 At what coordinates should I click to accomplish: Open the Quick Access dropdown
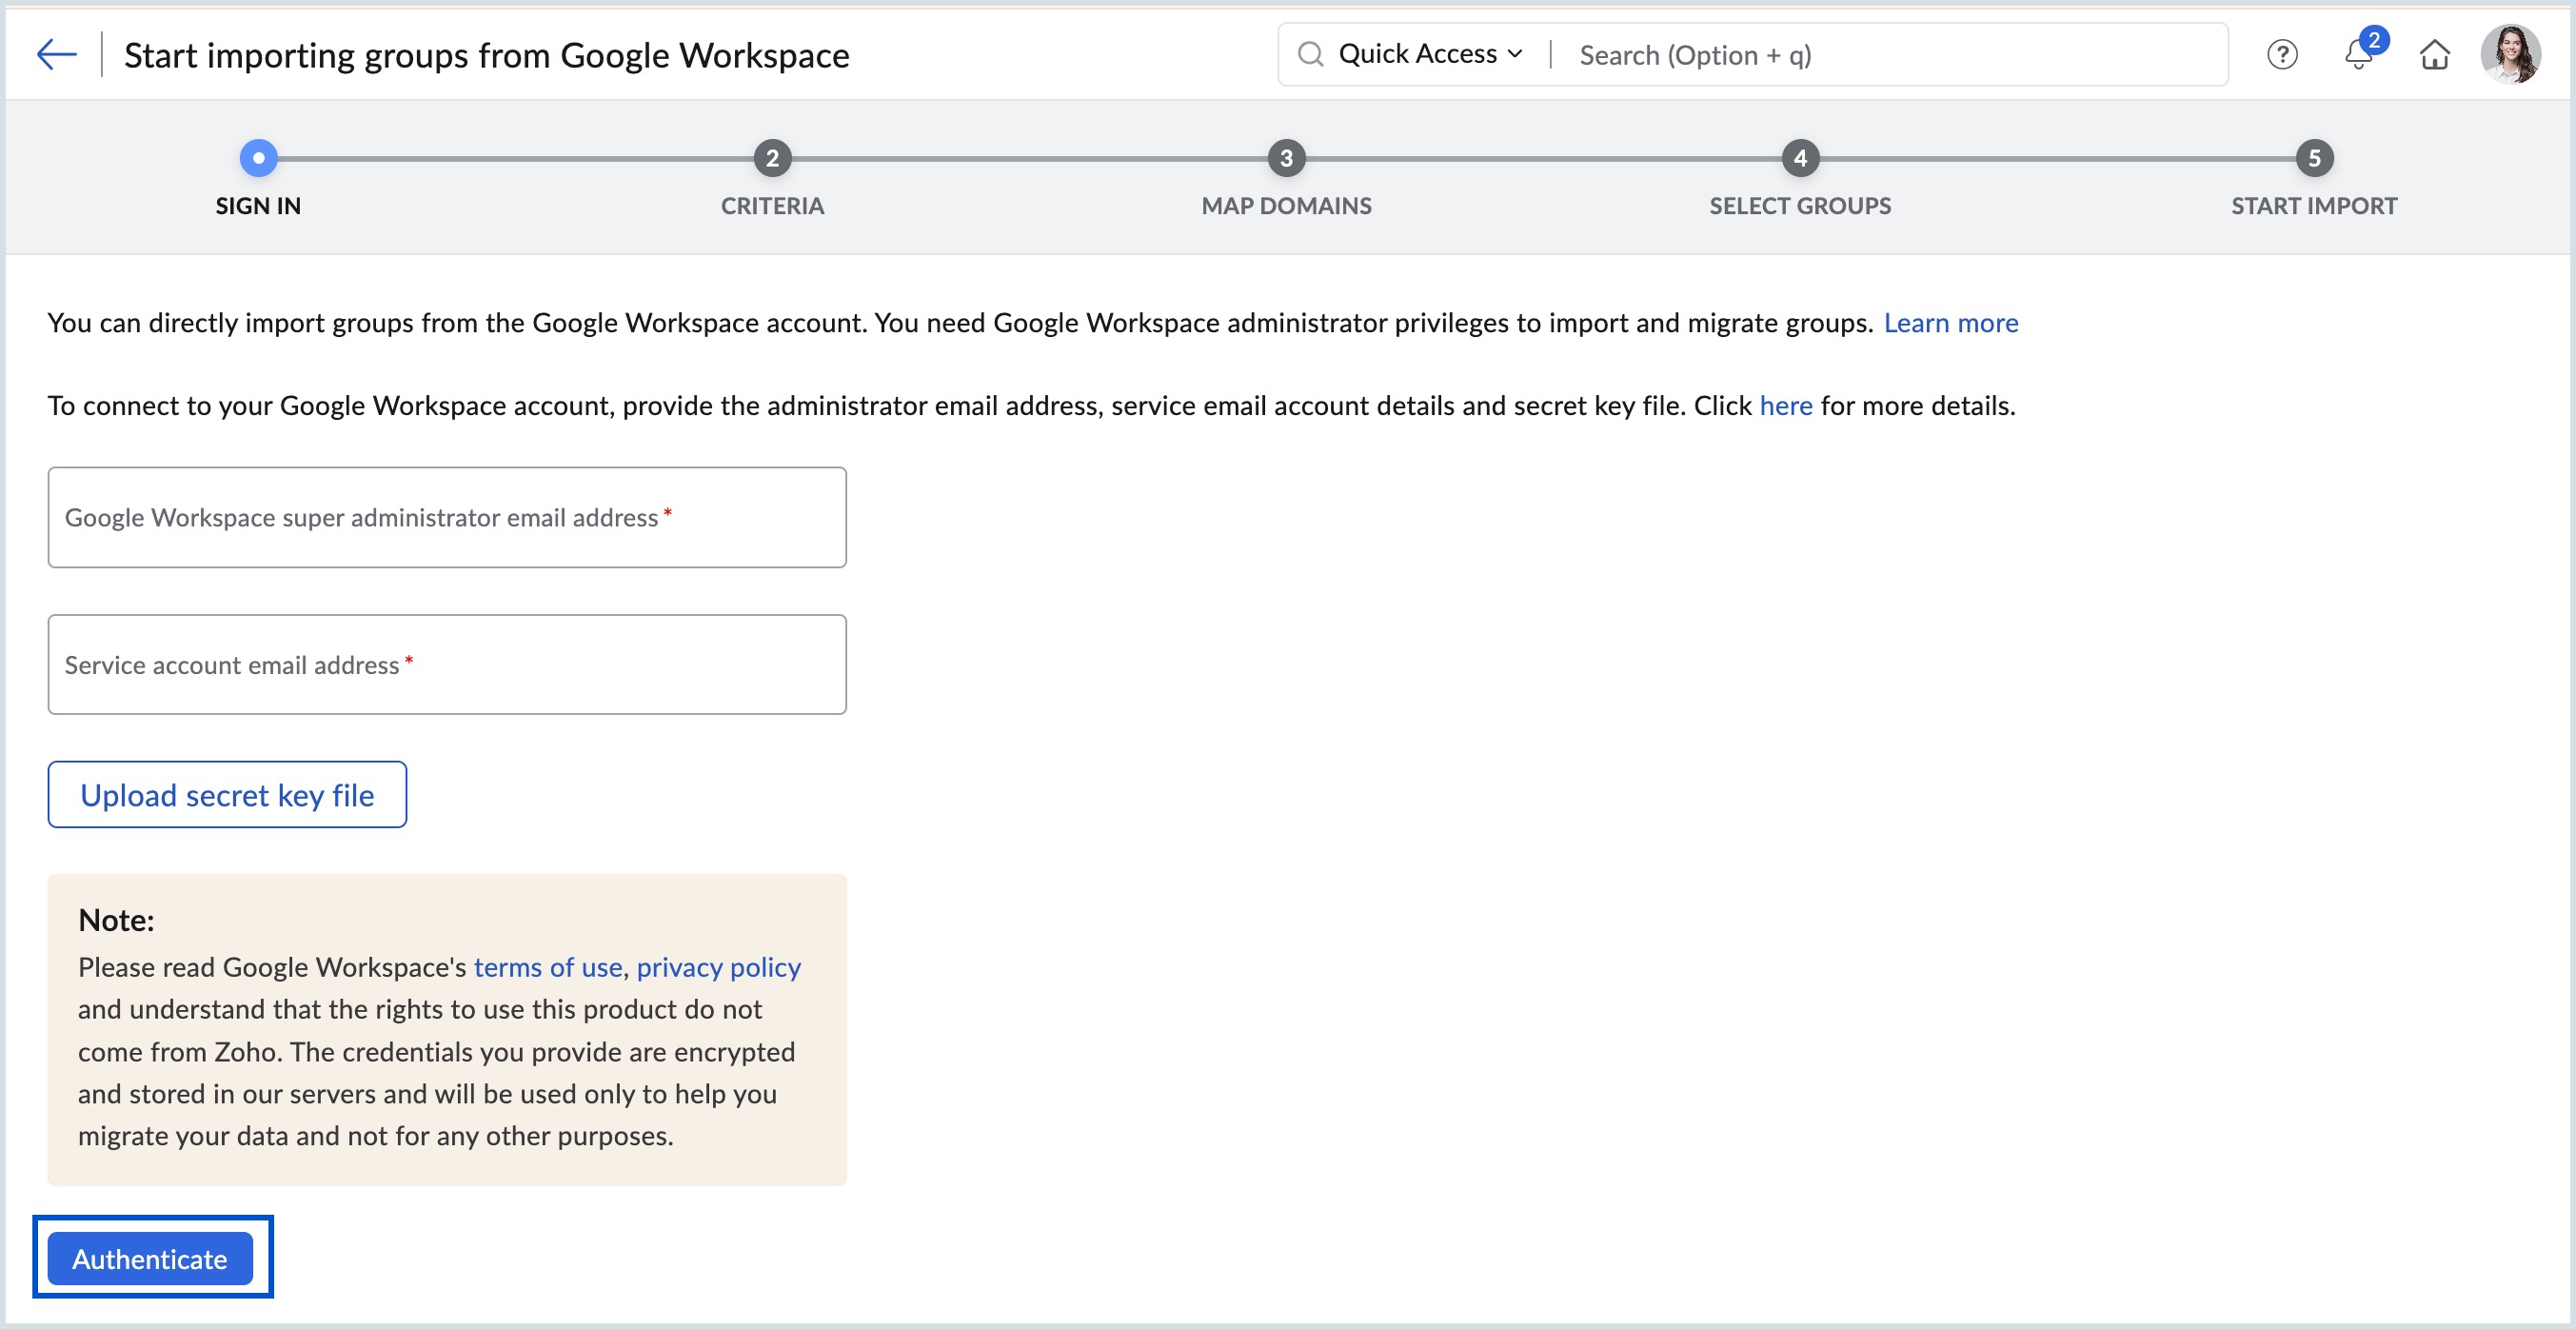(x=1418, y=54)
